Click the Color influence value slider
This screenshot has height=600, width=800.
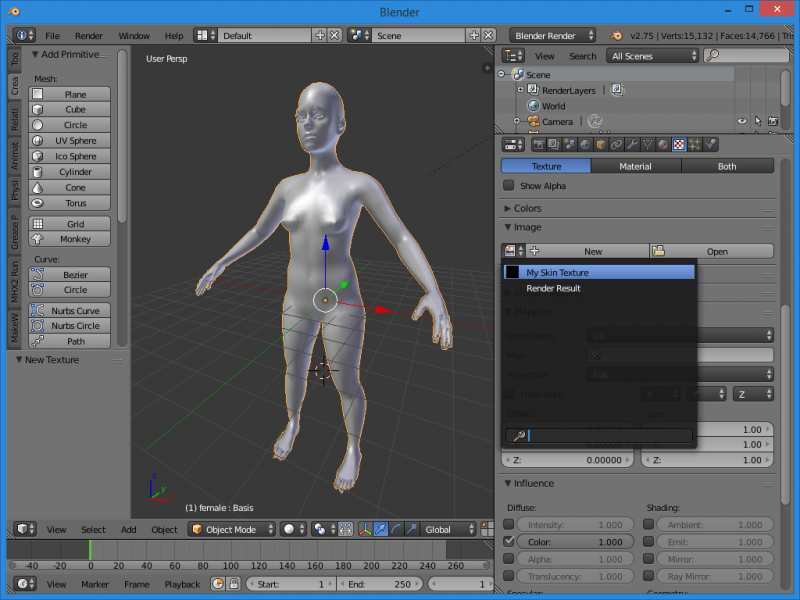click(575, 541)
